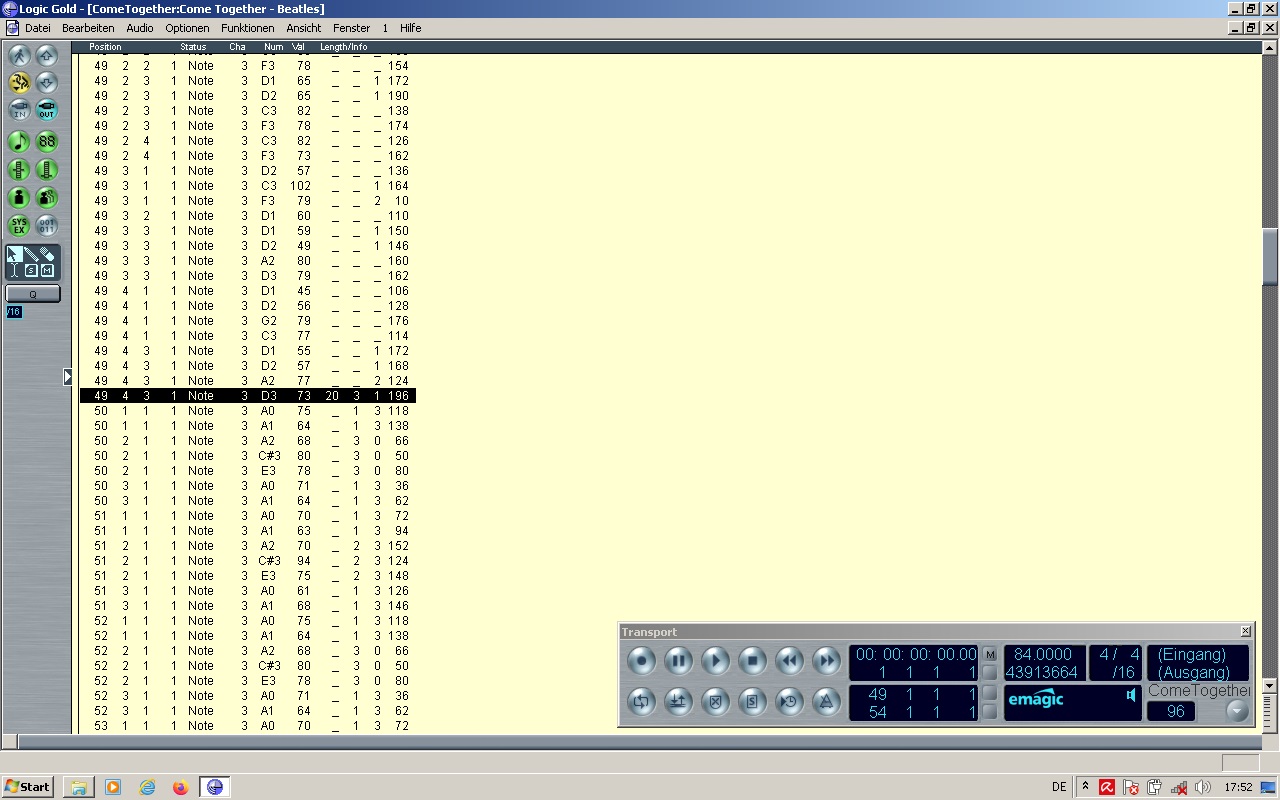The image size is (1280, 800).
Task: Open Internet Explorer from the taskbar
Action: point(147,787)
